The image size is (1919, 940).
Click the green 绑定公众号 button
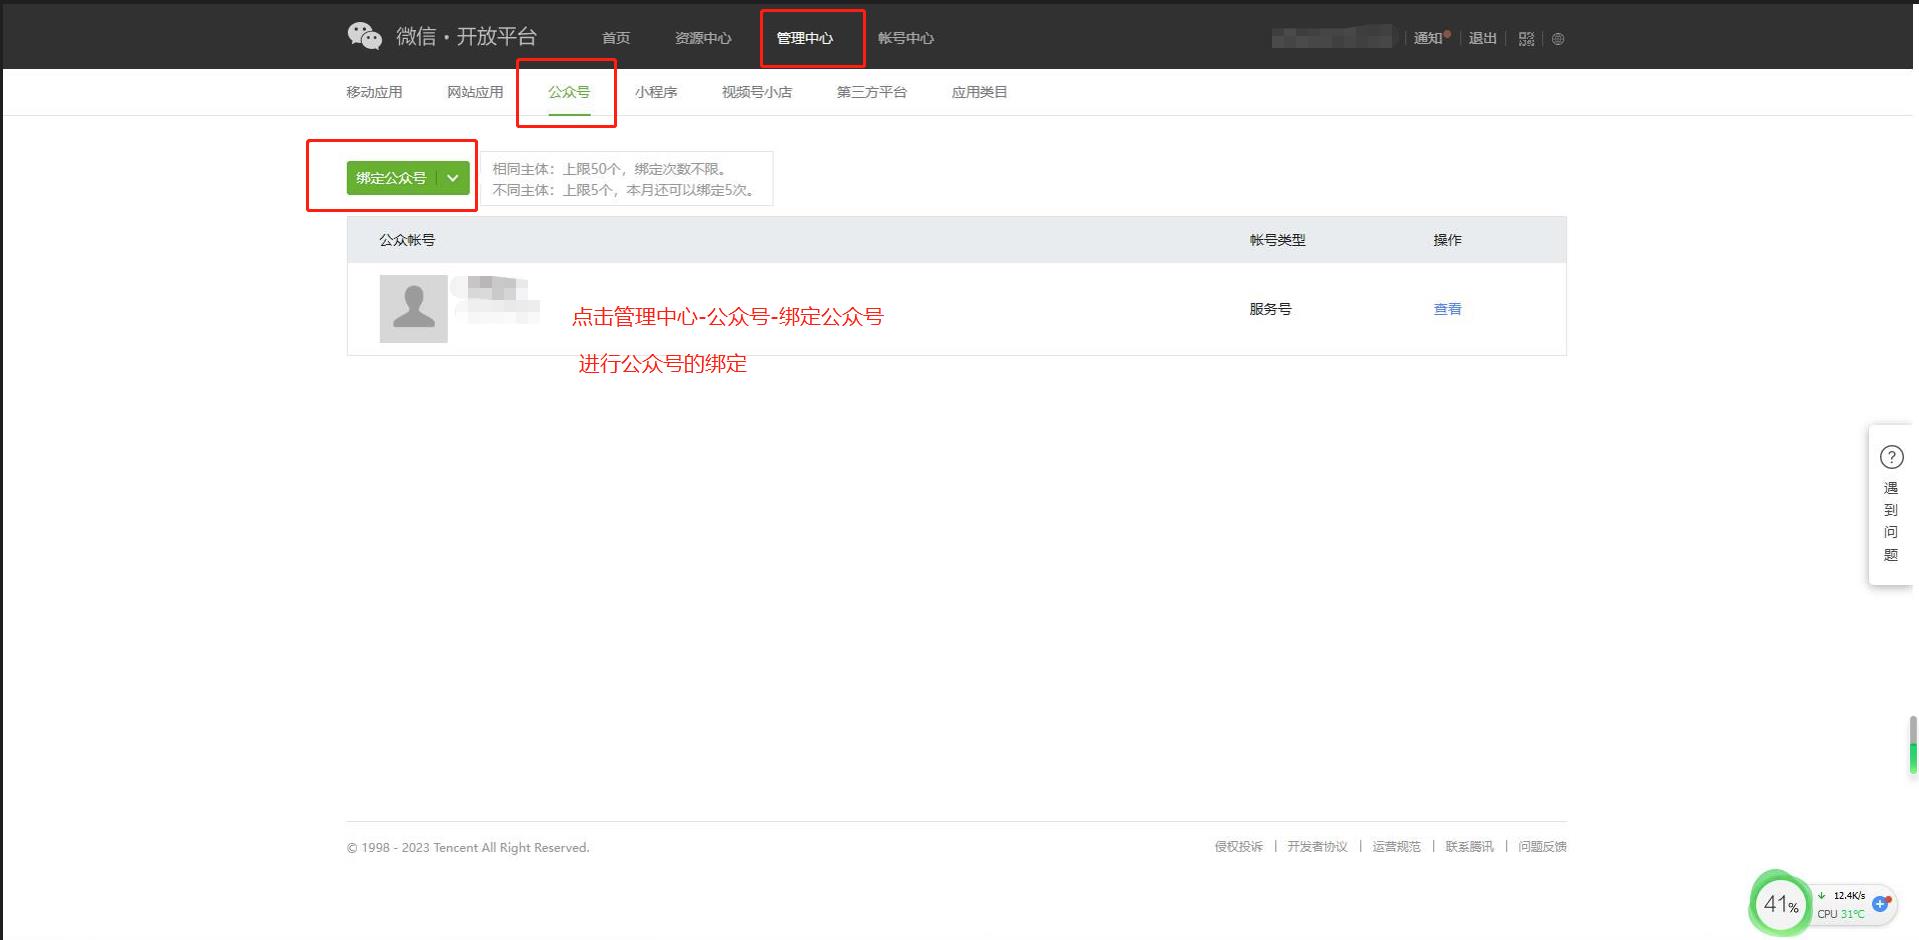point(392,178)
